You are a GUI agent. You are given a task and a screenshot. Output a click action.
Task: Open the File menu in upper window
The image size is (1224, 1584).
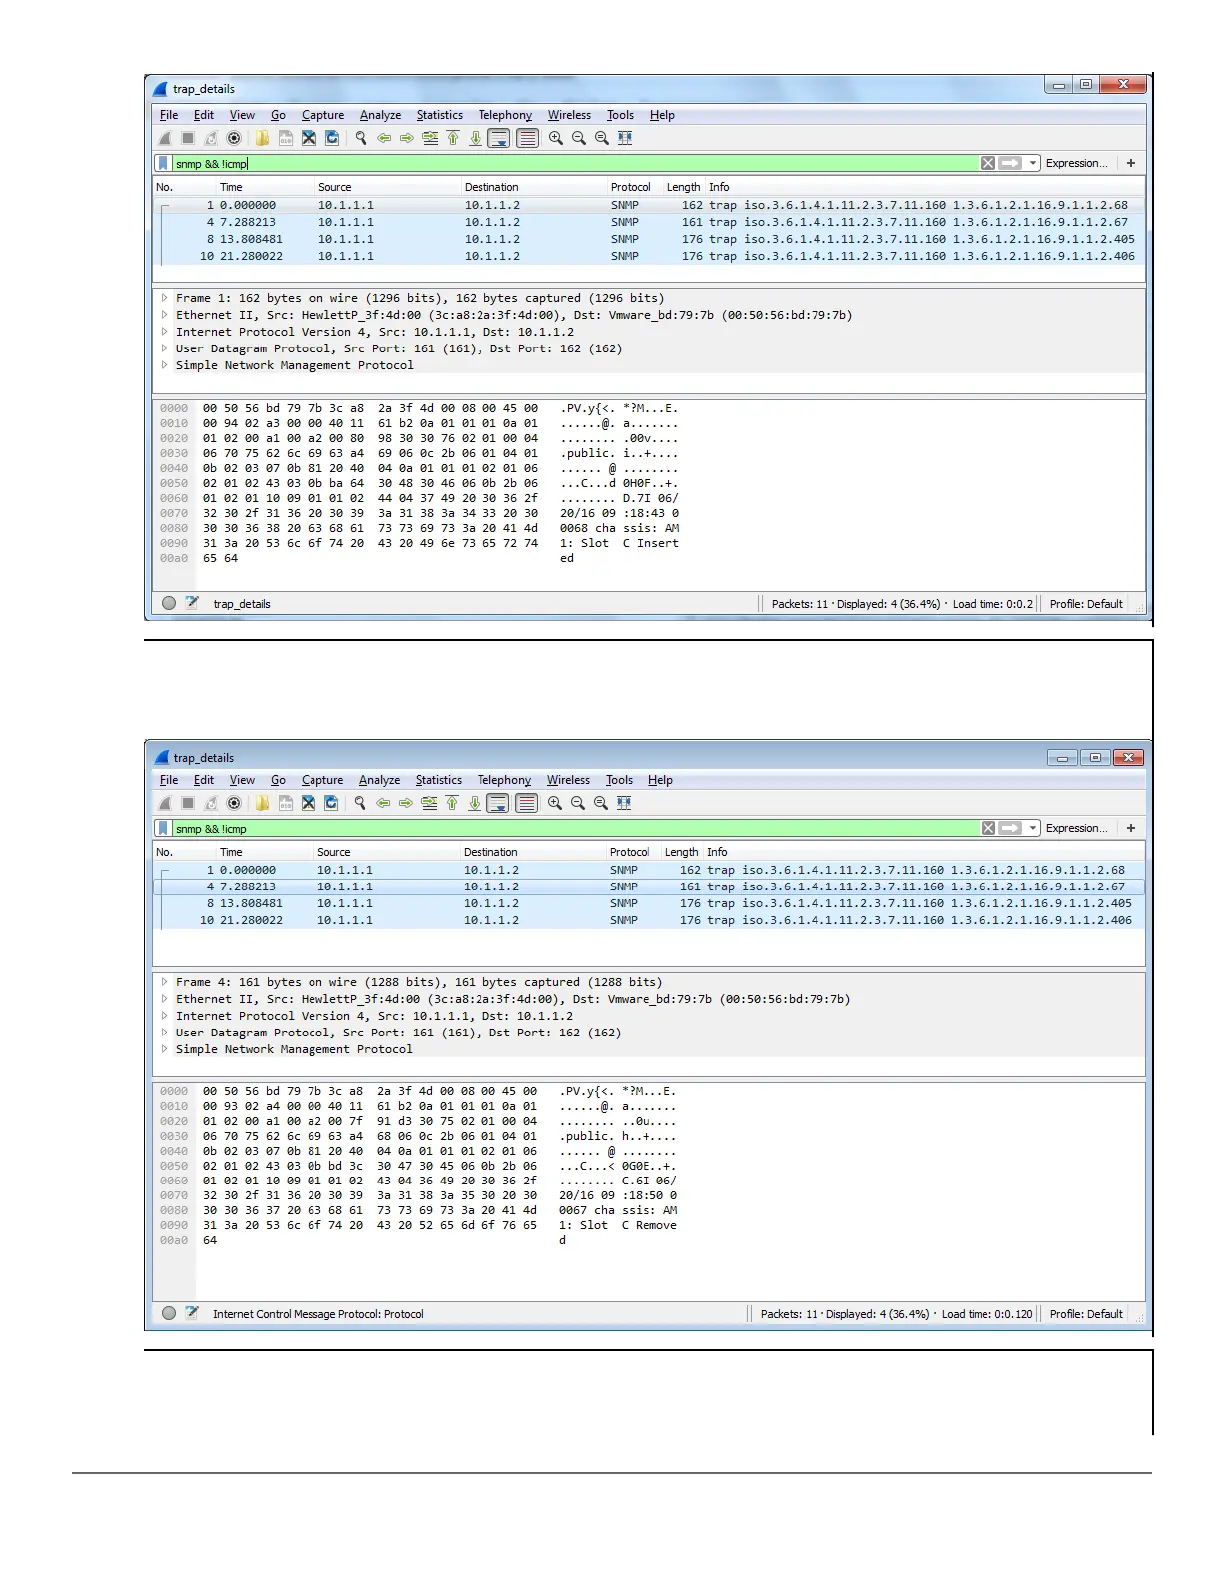(169, 115)
